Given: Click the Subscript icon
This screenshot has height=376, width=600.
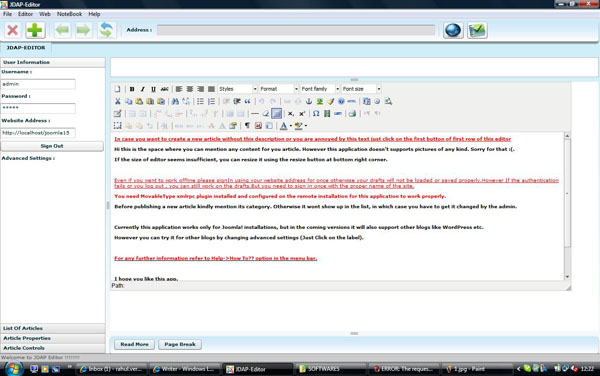Looking at the screenshot, I should [x=291, y=114].
